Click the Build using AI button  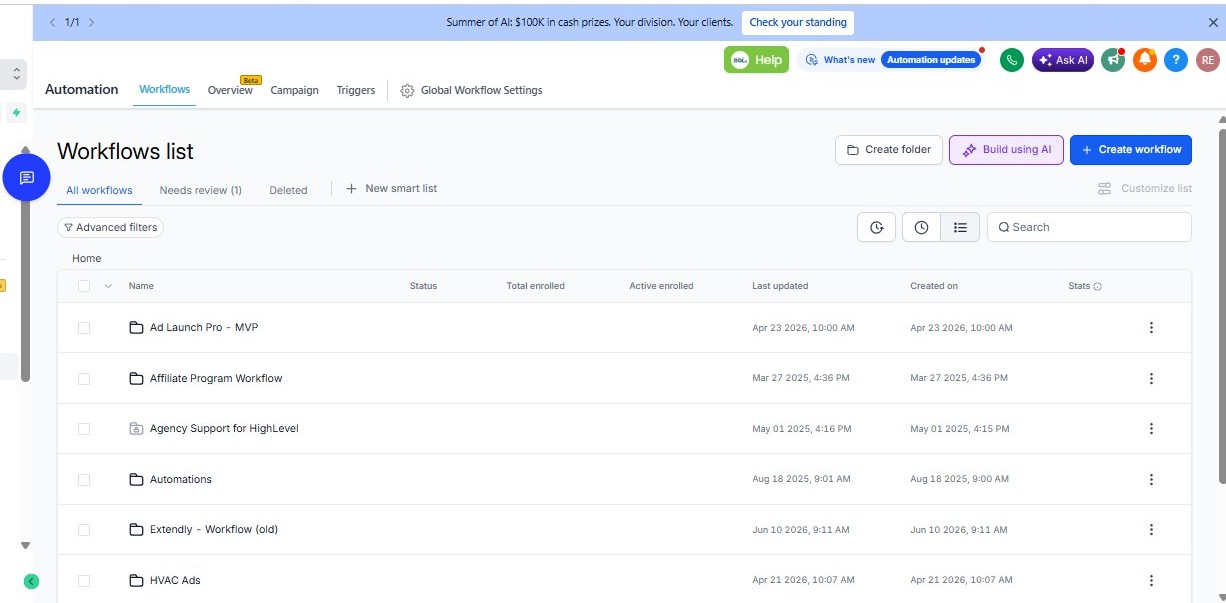[1006, 150]
